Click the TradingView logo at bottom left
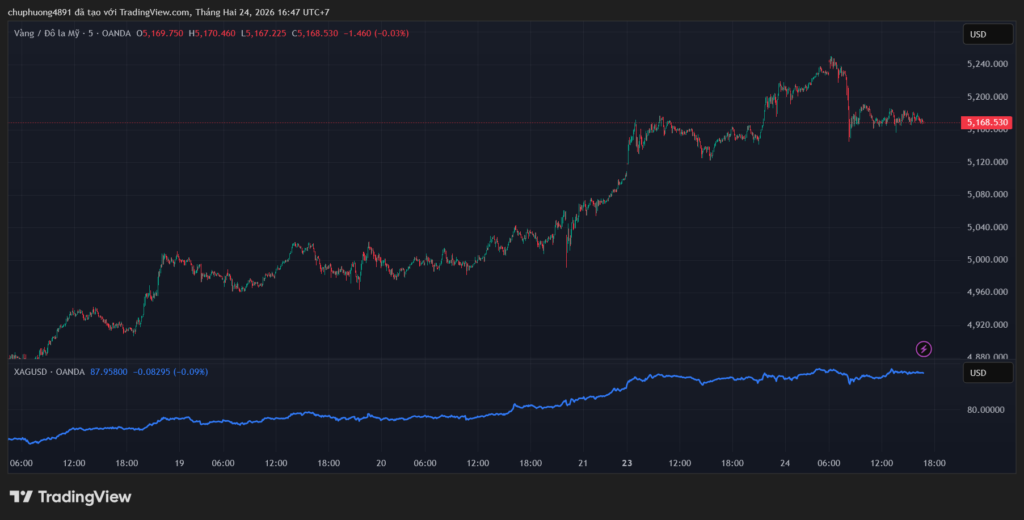Viewport: 1024px width, 520px height. pyautogui.click(x=70, y=497)
